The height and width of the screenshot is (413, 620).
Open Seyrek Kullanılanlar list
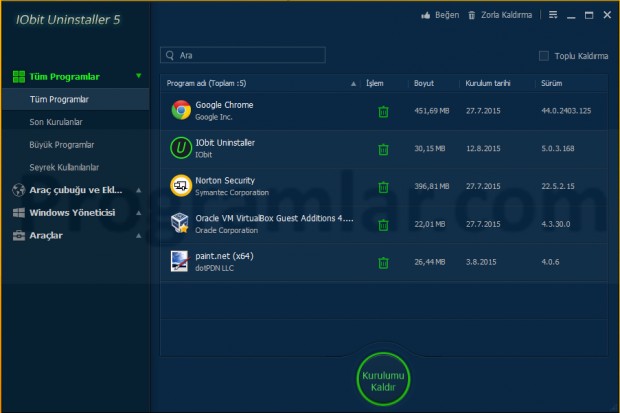pyautogui.click(x=64, y=167)
